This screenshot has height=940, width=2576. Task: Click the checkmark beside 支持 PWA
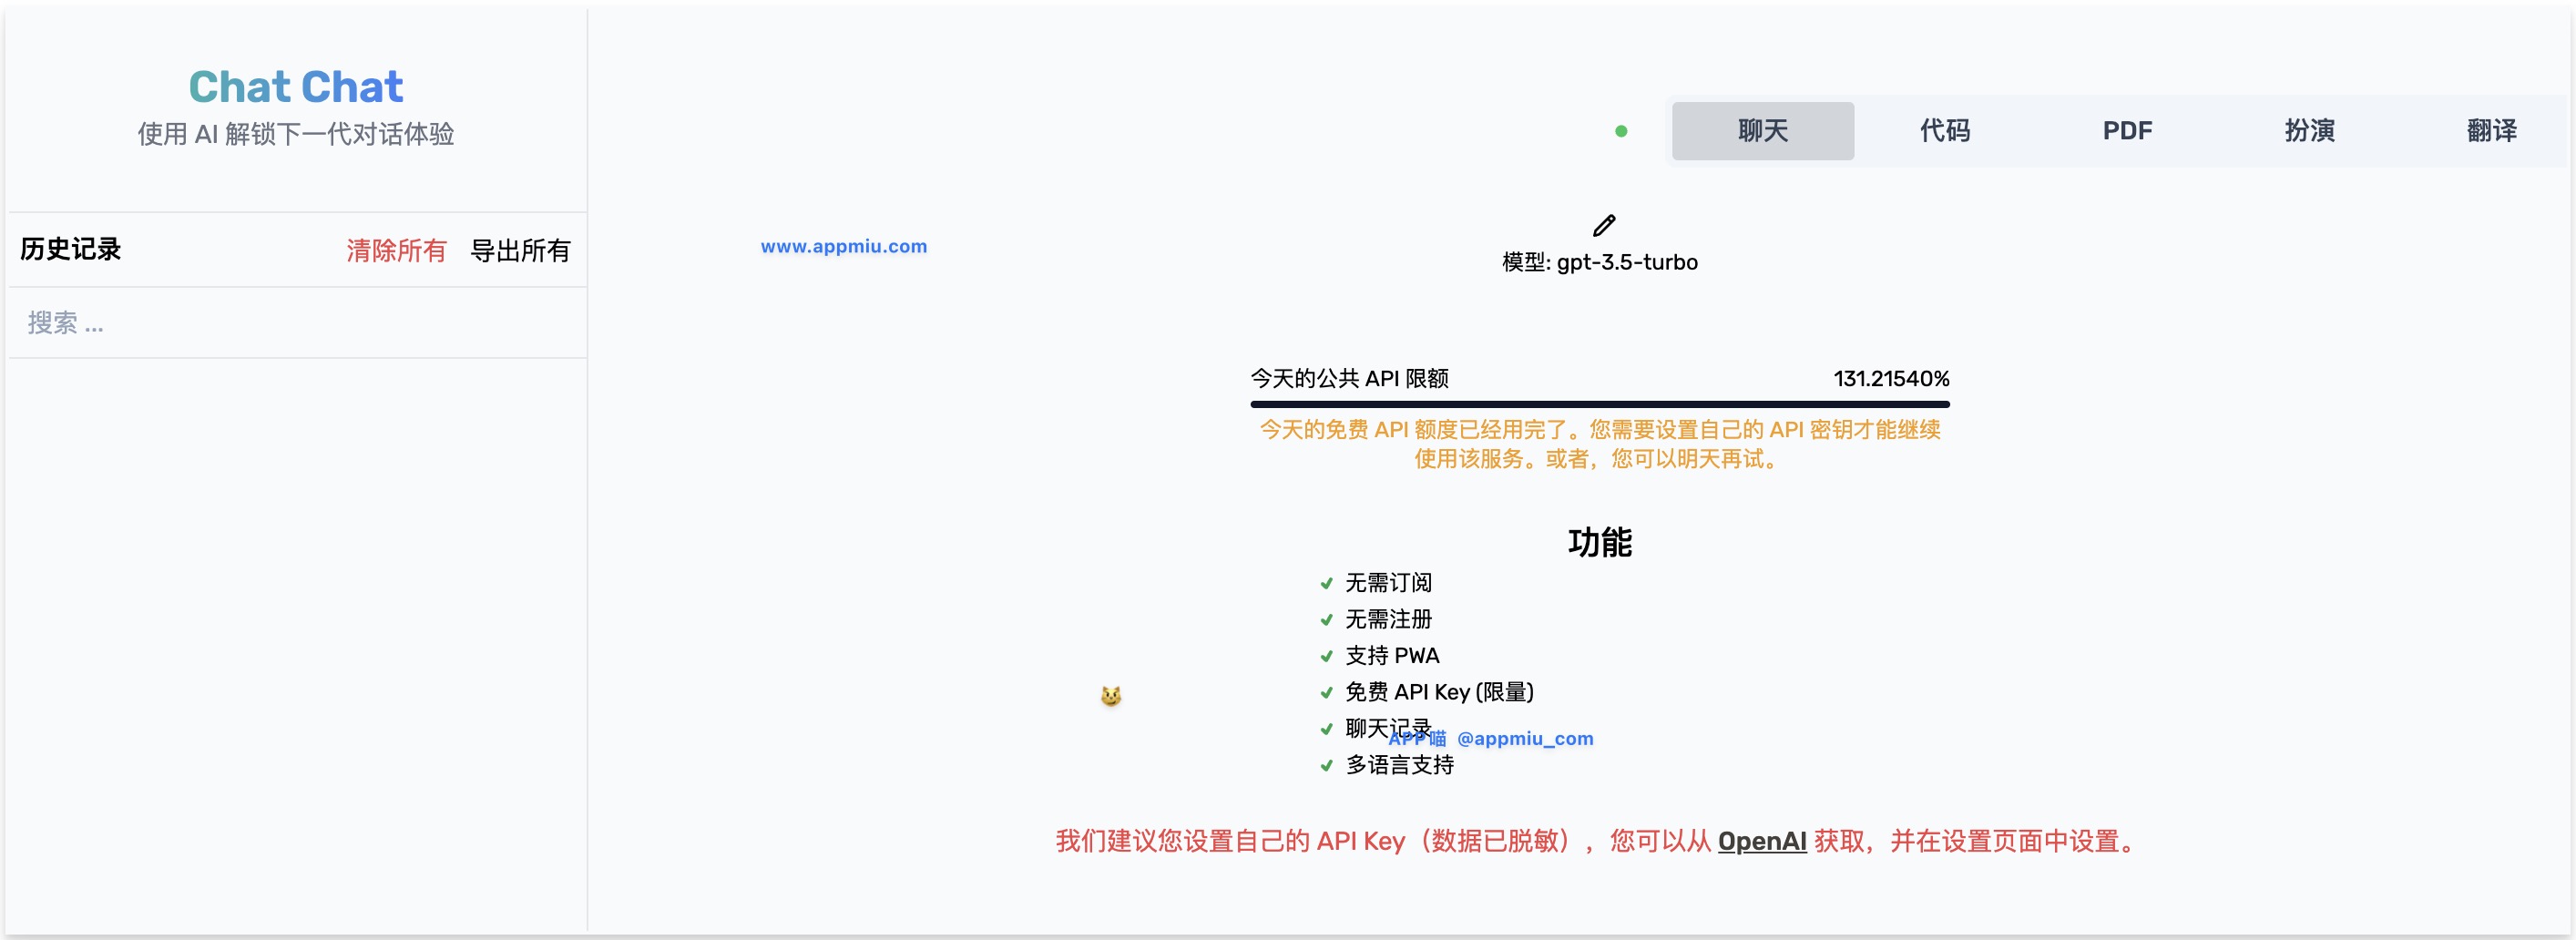pyautogui.click(x=1326, y=656)
